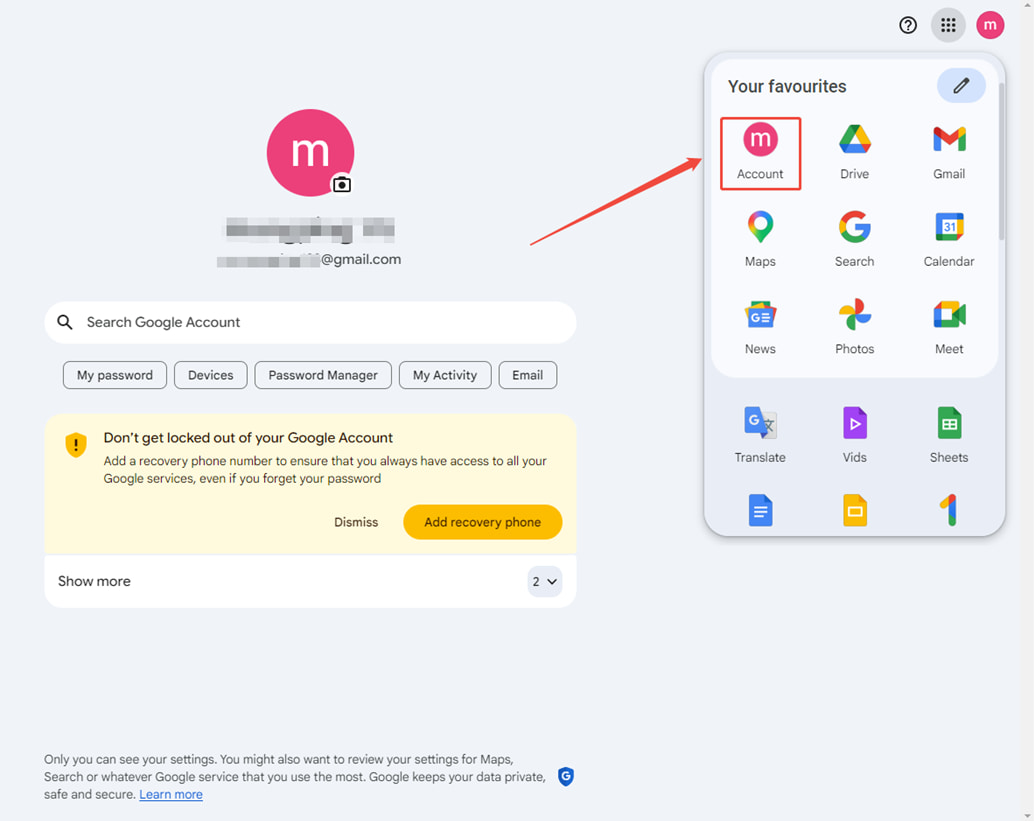The image size is (1034, 821).
Task: Select the My password chip
Action: 115,375
